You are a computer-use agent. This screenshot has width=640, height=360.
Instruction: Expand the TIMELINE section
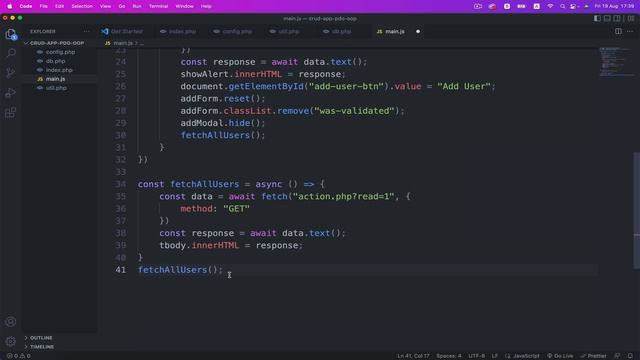(x=42, y=347)
